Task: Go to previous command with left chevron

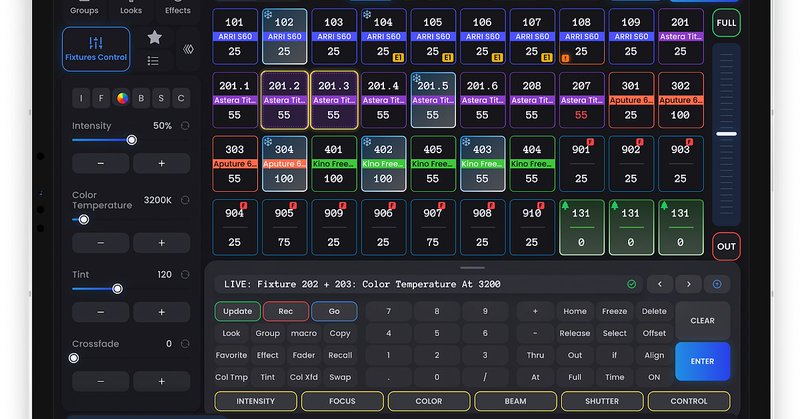Action: coord(660,284)
